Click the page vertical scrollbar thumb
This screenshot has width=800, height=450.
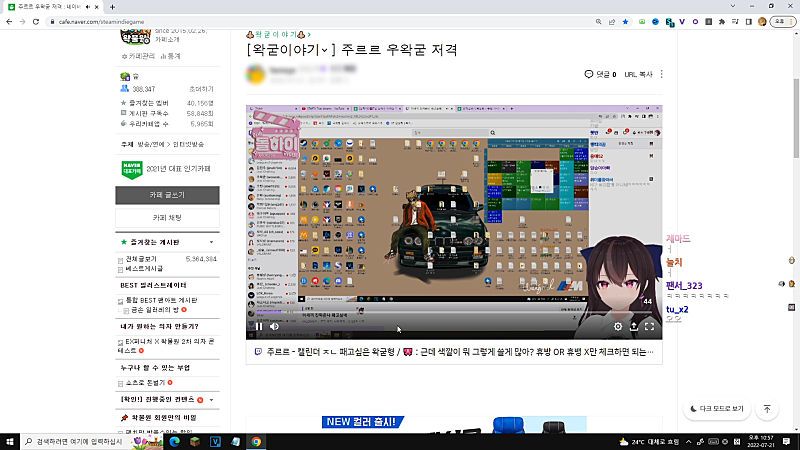[x=796, y=118]
